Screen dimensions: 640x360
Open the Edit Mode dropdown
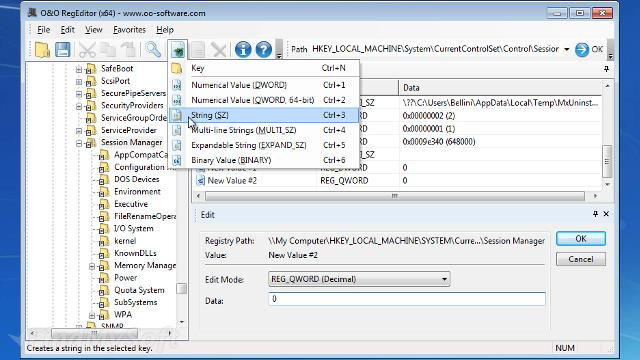(x=359, y=279)
